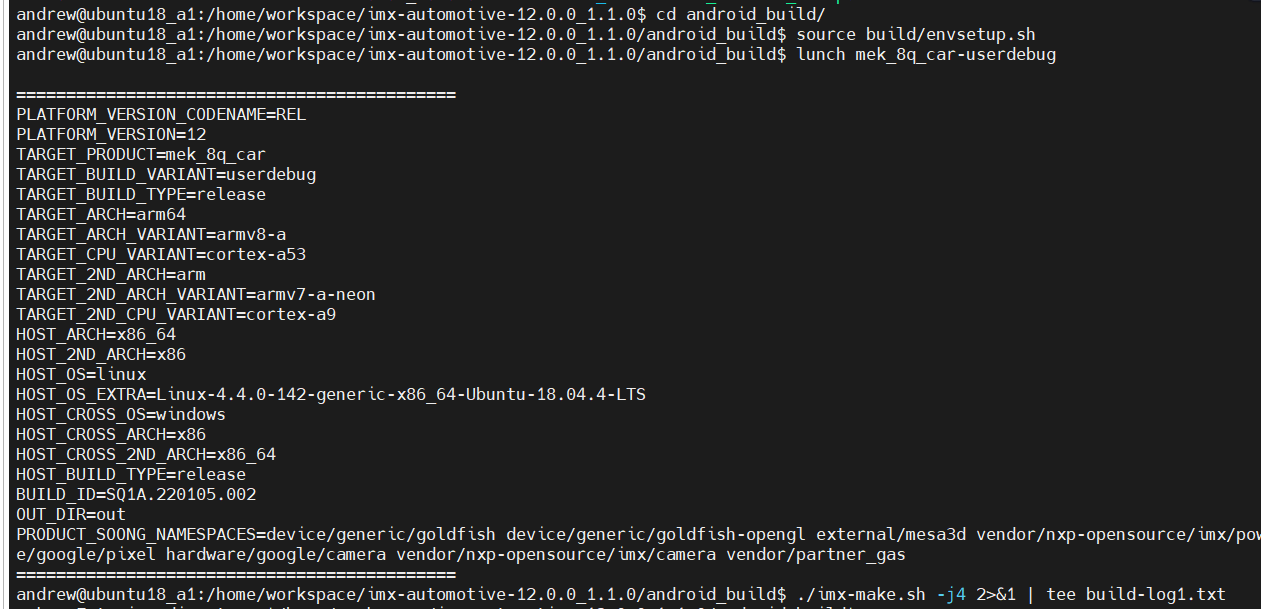Image resolution: width=1261 pixels, height=609 pixels.
Task: Click the 'source build/envsetup.sh' command
Action: tap(915, 34)
